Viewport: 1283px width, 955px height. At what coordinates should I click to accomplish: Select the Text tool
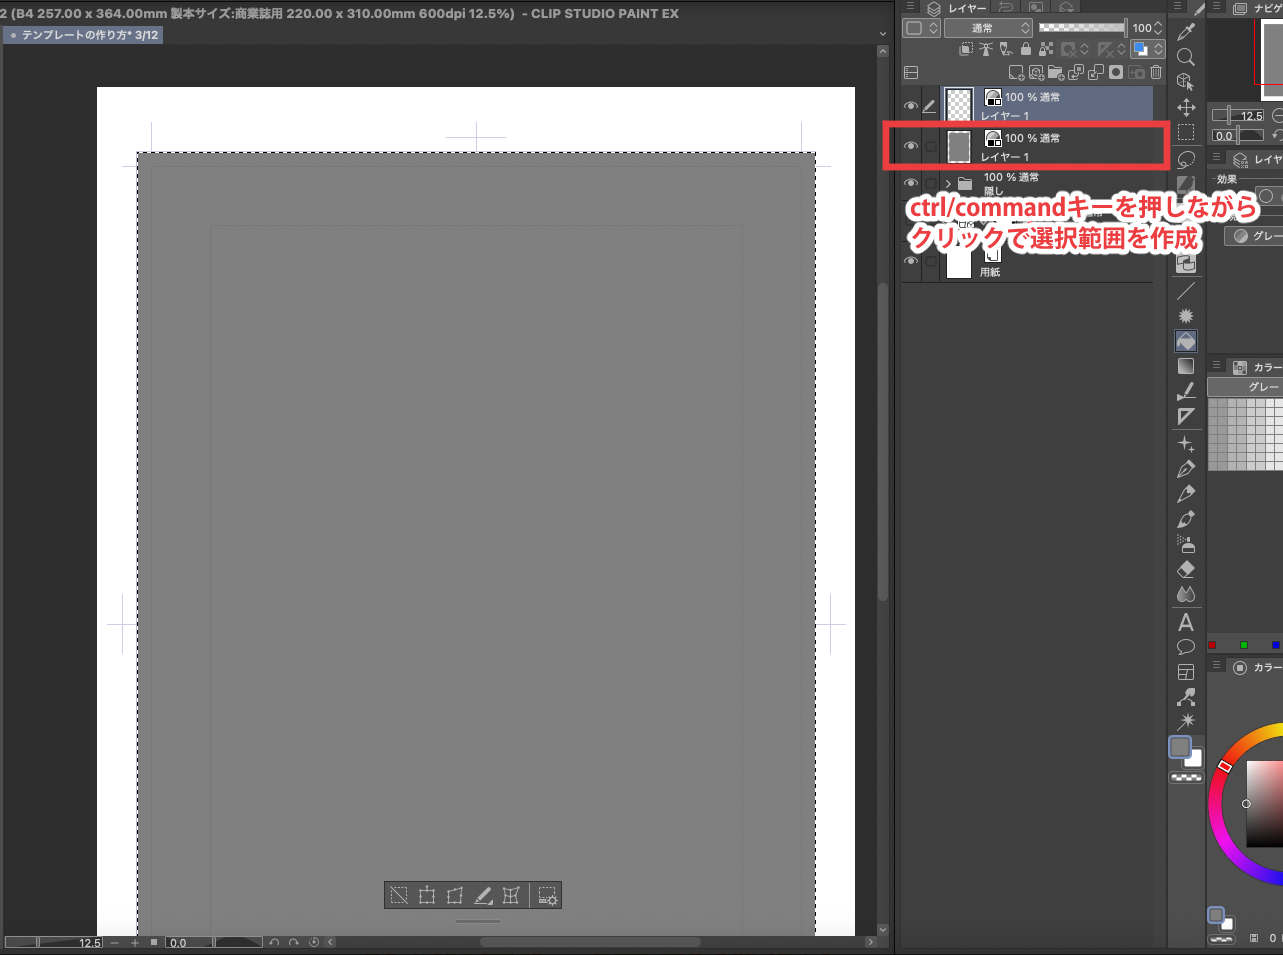tap(1186, 621)
